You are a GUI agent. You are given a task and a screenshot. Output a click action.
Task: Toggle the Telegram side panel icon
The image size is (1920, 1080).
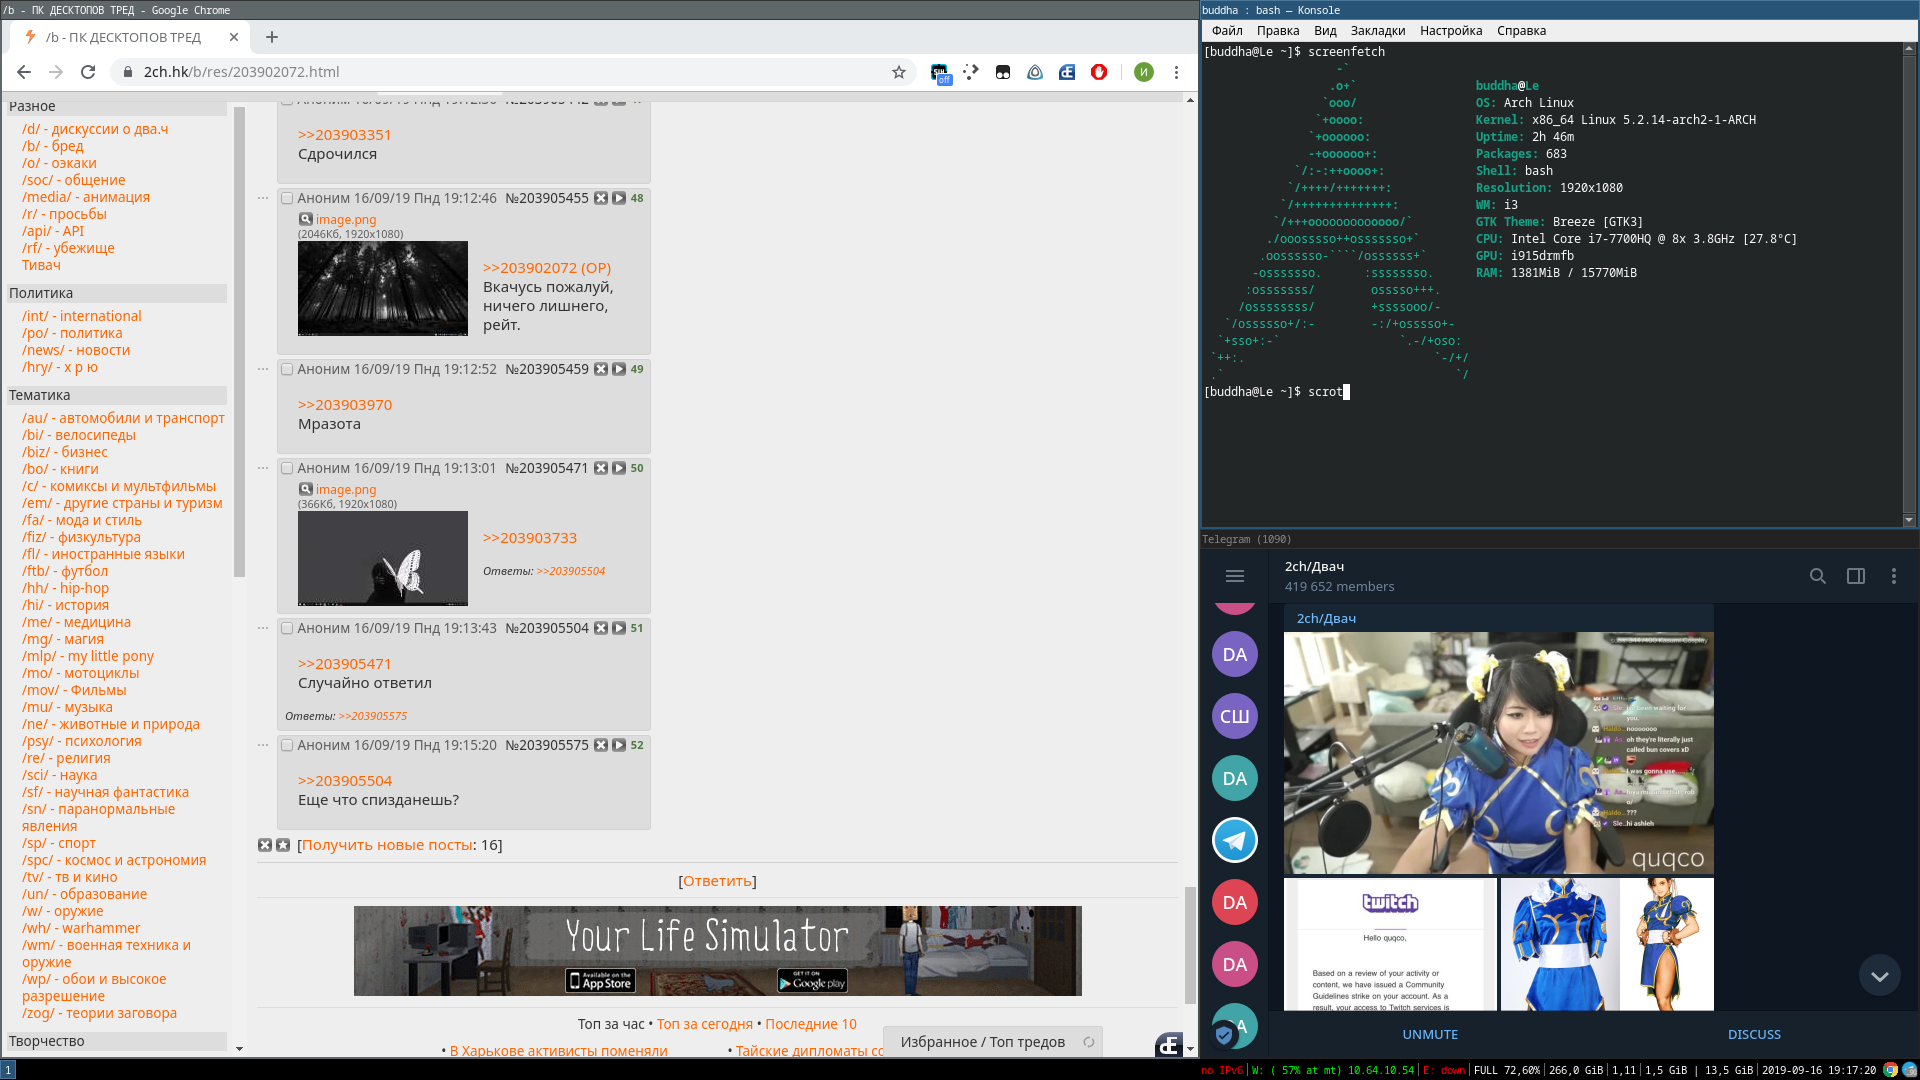click(1856, 576)
